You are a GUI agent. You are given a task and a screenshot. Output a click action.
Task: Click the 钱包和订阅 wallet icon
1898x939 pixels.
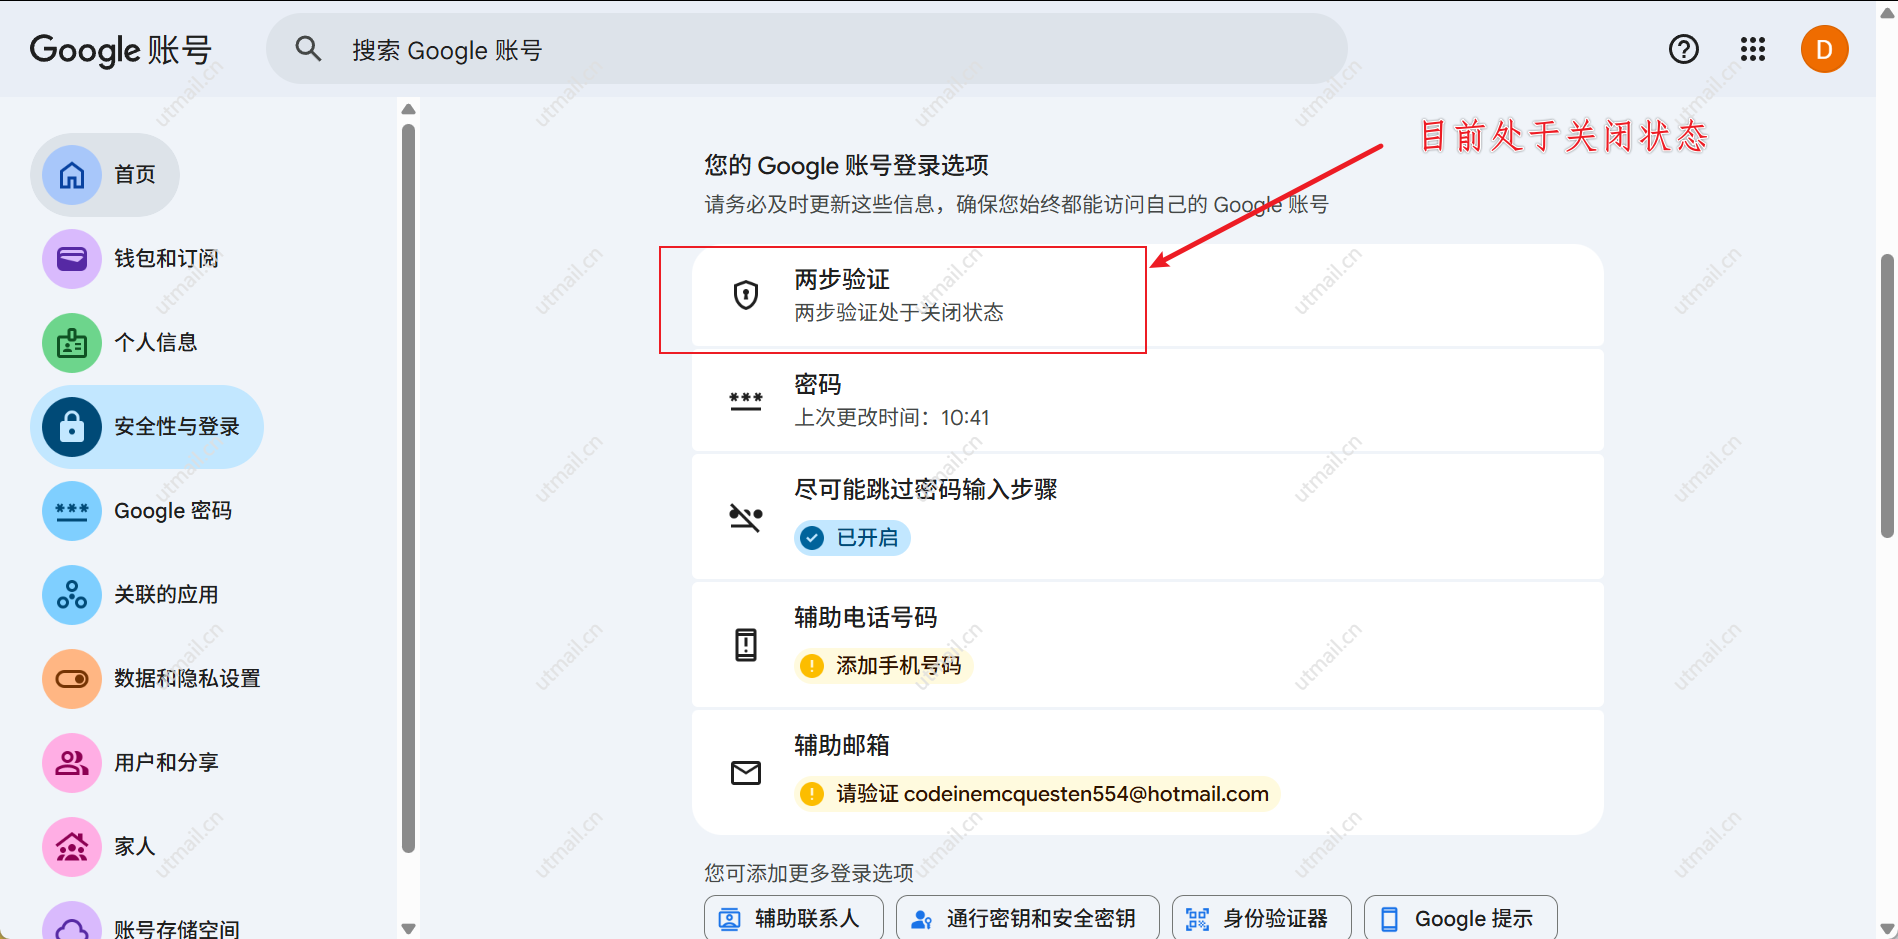tap(72, 259)
